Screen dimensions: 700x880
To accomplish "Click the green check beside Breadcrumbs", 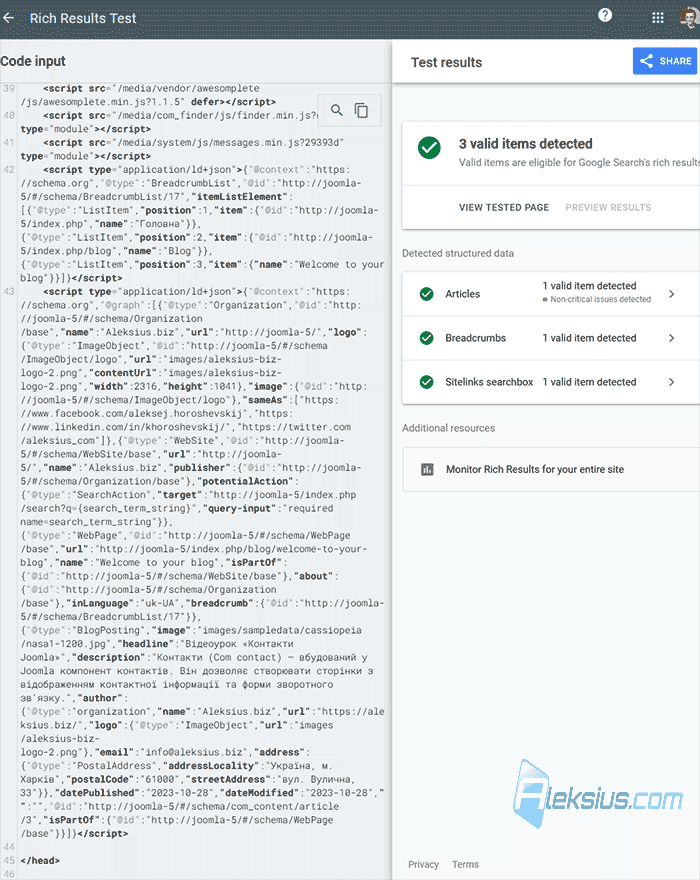I will pyautogui.click(x=427, y=338).
